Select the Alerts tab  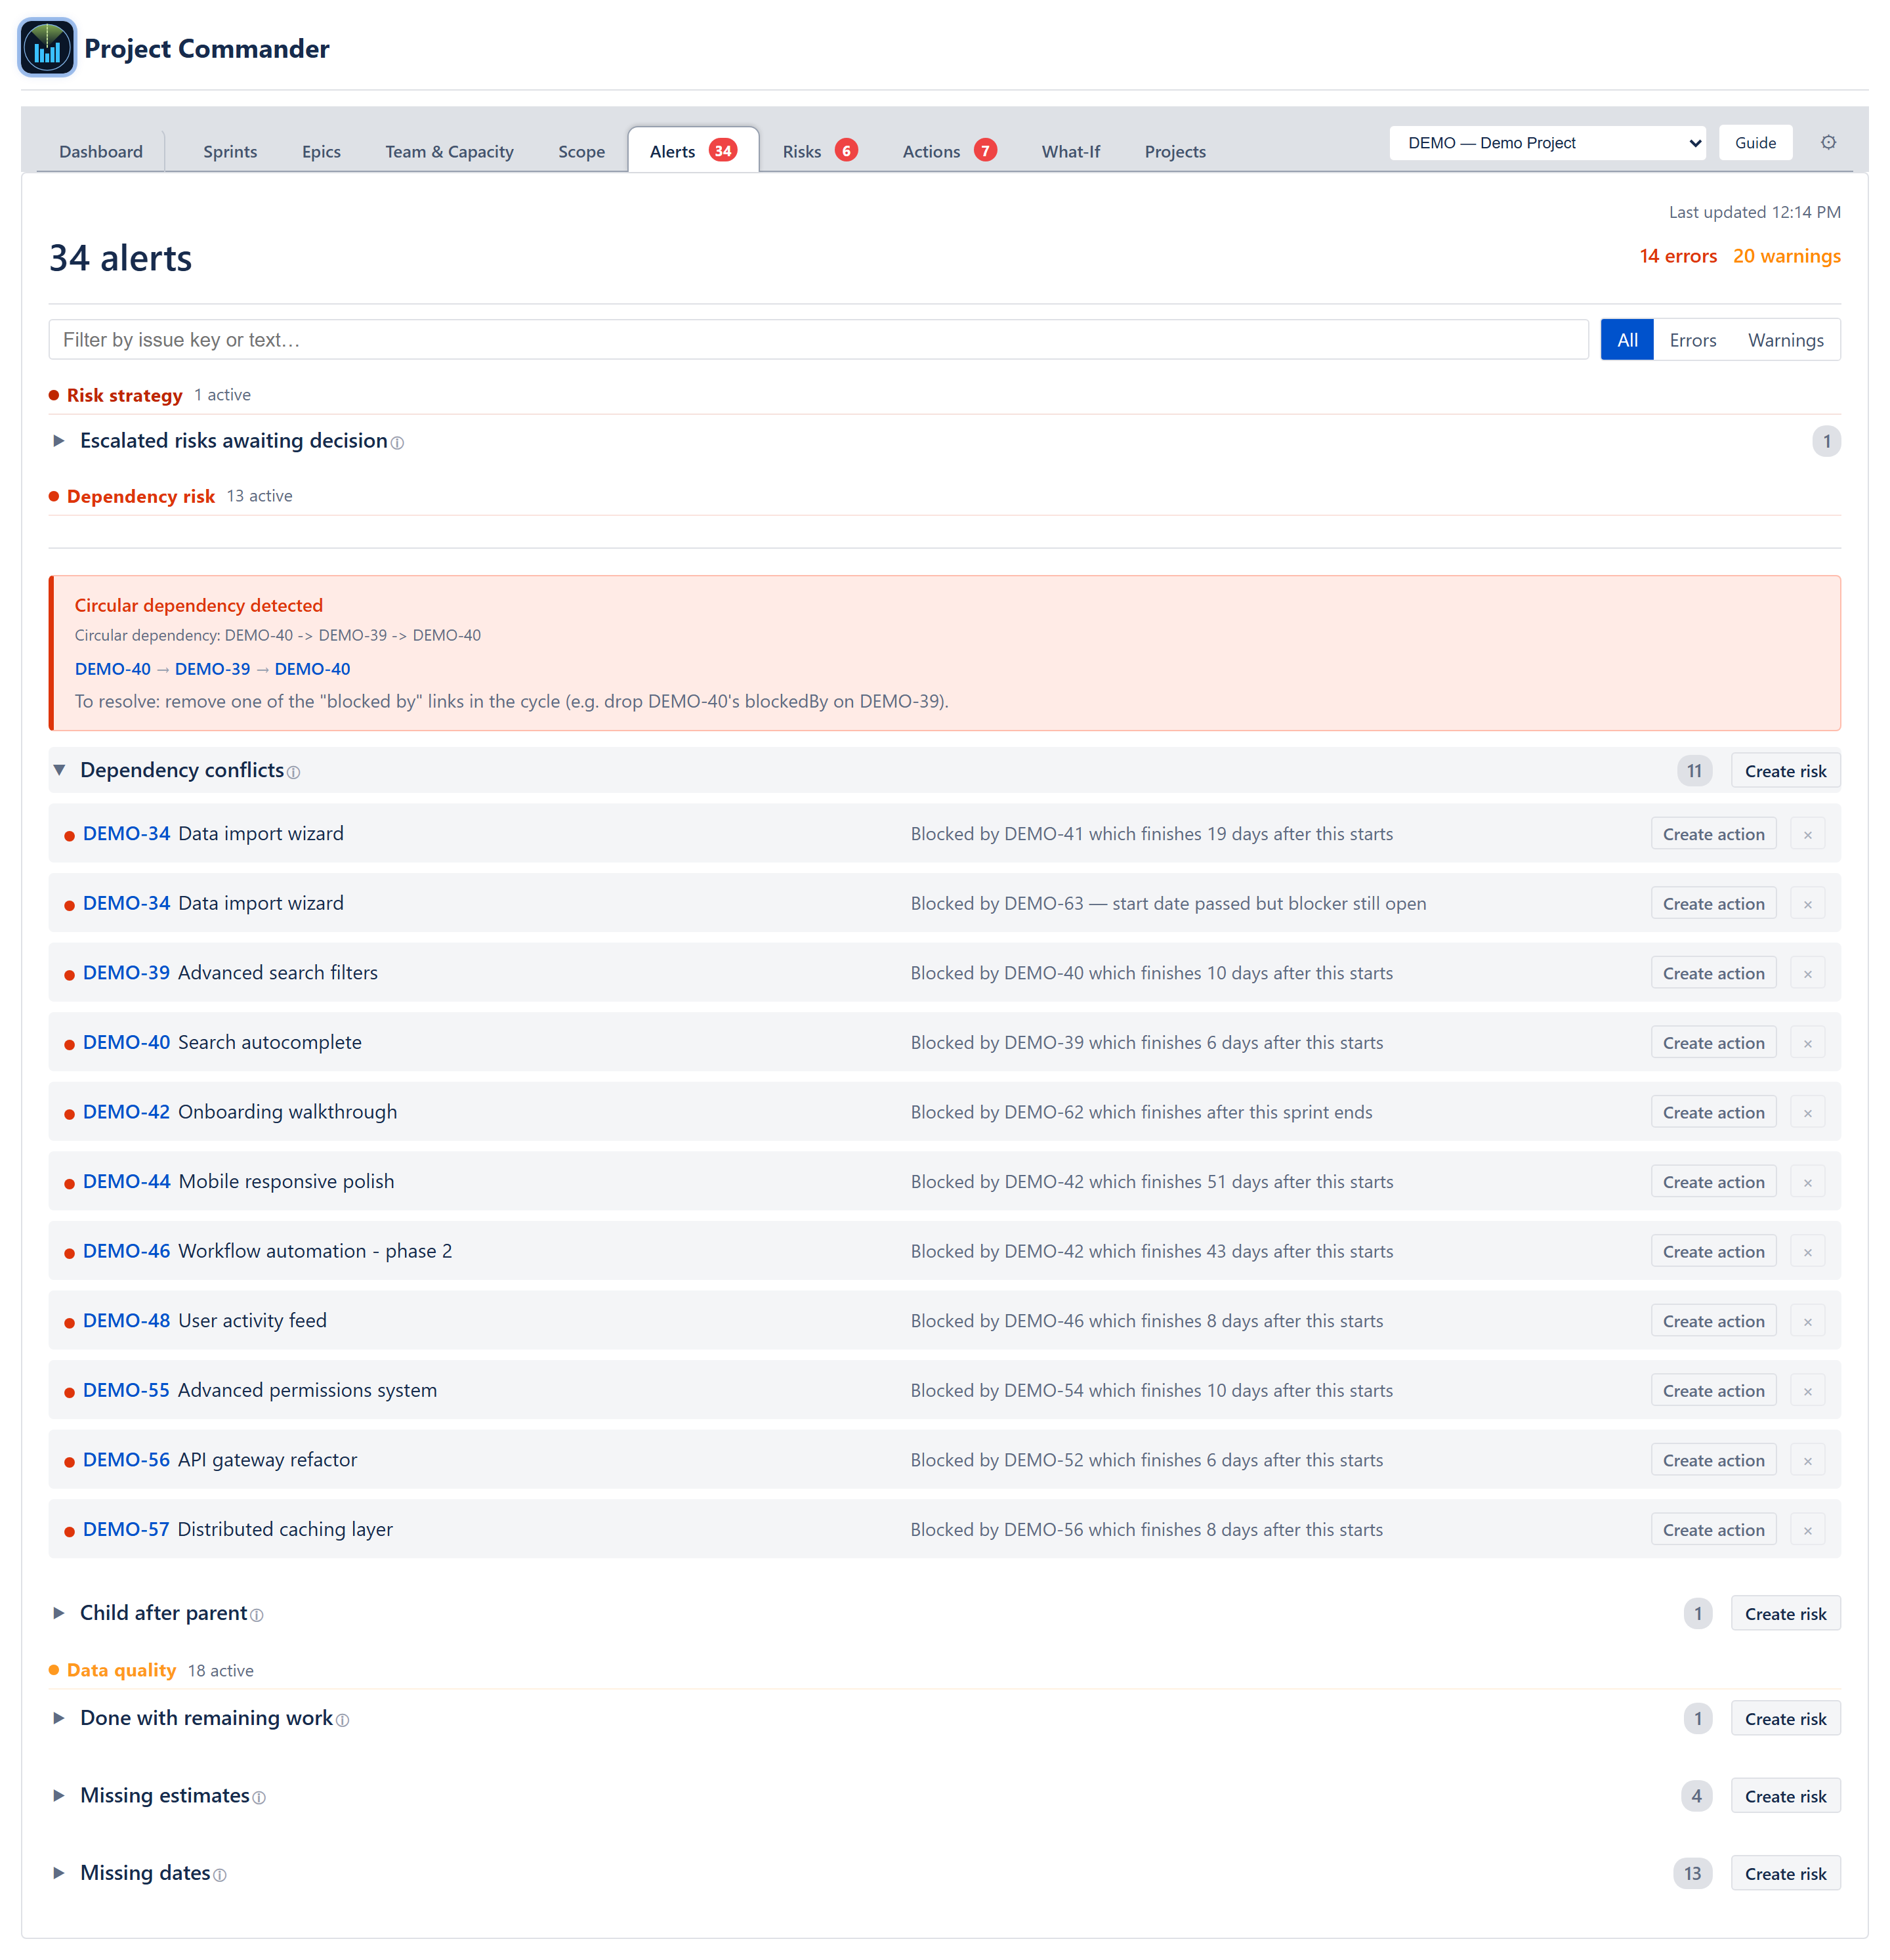click(x=693, y=151)
